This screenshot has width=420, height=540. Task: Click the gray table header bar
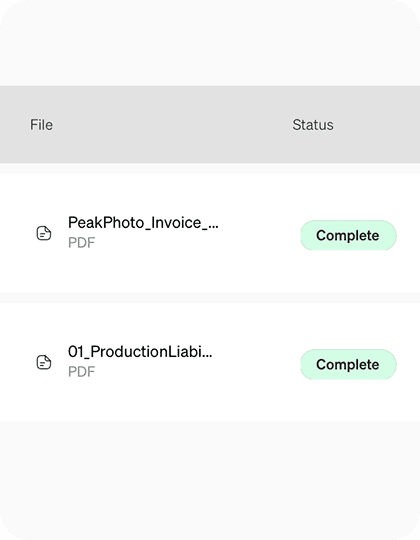click(210, 124)
